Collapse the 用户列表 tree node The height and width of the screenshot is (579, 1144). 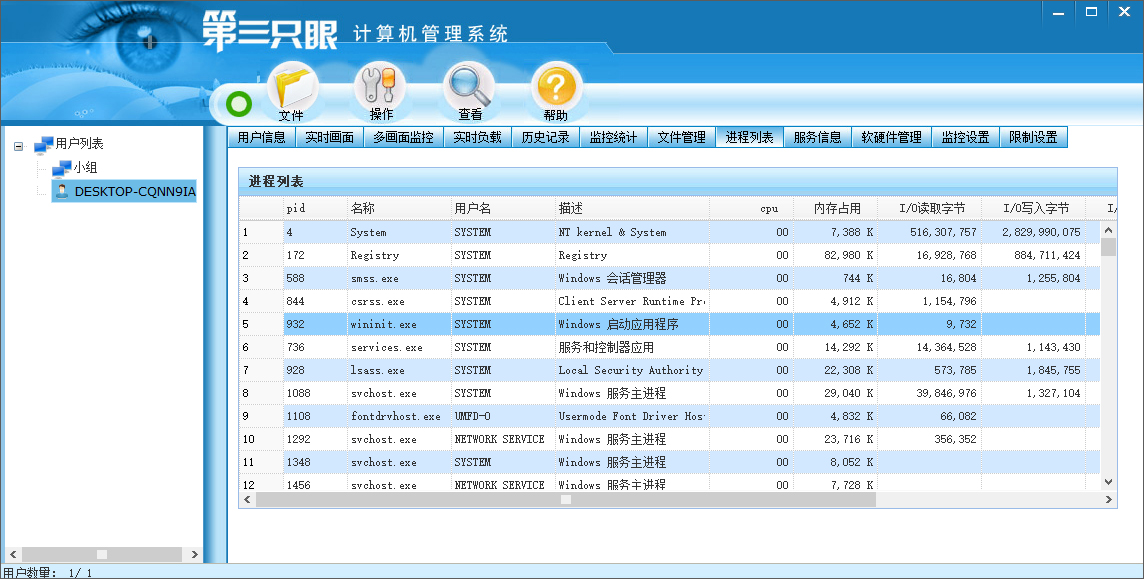pyautogui.click(x=18, y=146)
